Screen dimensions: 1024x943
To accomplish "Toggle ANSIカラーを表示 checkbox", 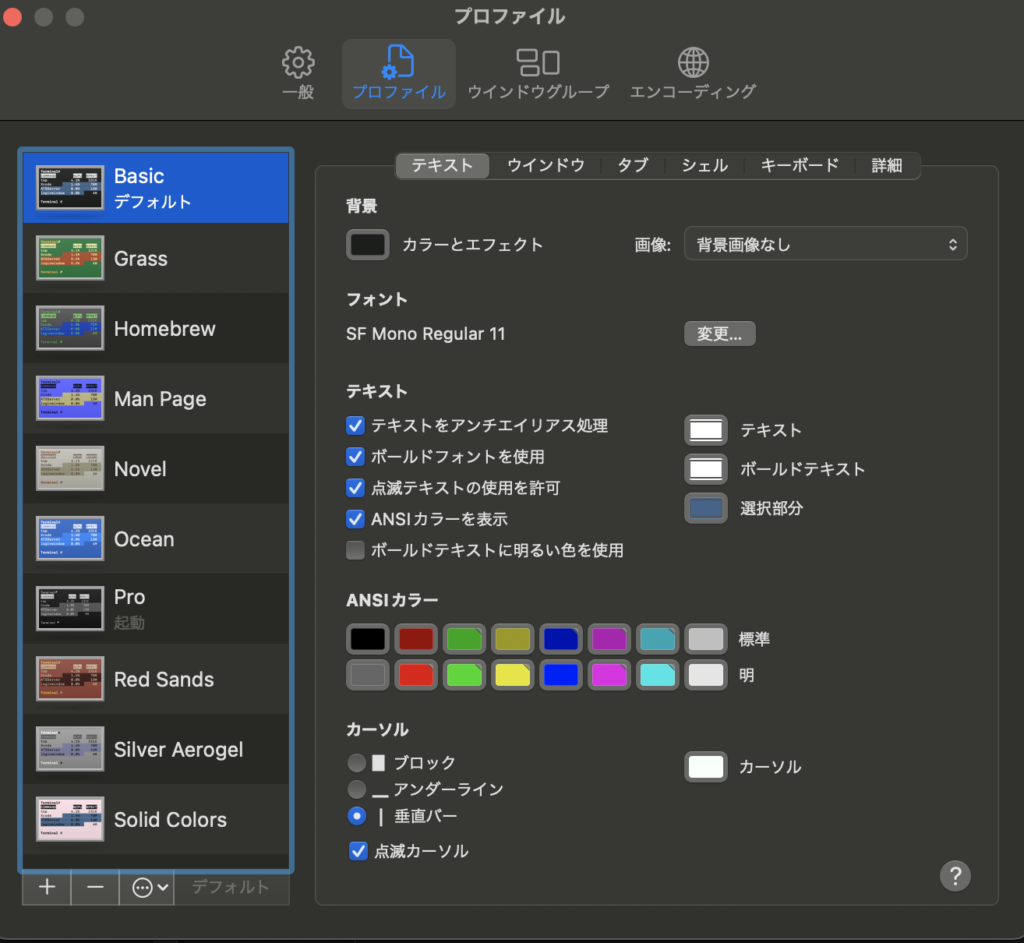I will tap(355, 519).
